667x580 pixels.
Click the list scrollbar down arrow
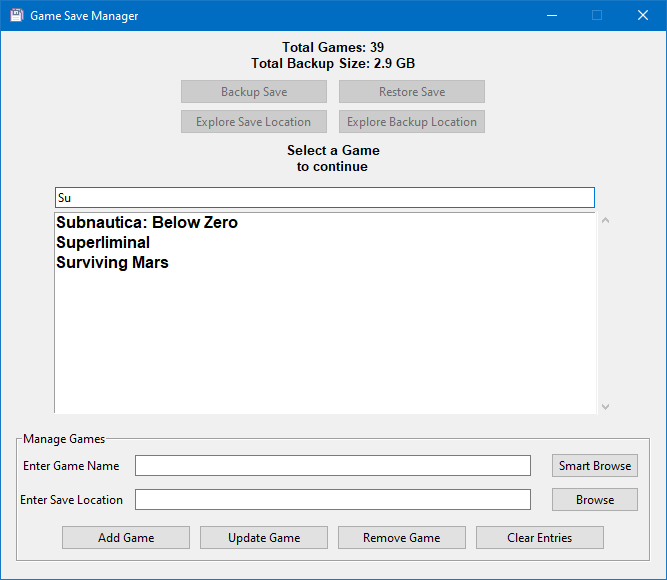[606, 407]
